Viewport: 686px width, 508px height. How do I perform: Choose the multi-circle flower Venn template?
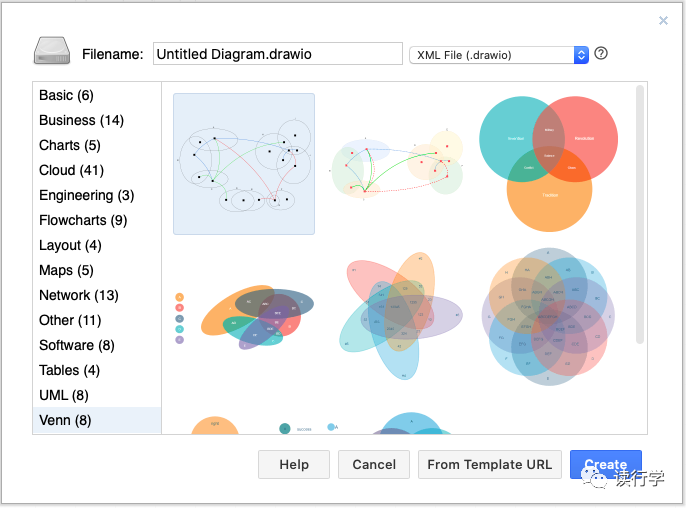point(548,317)
